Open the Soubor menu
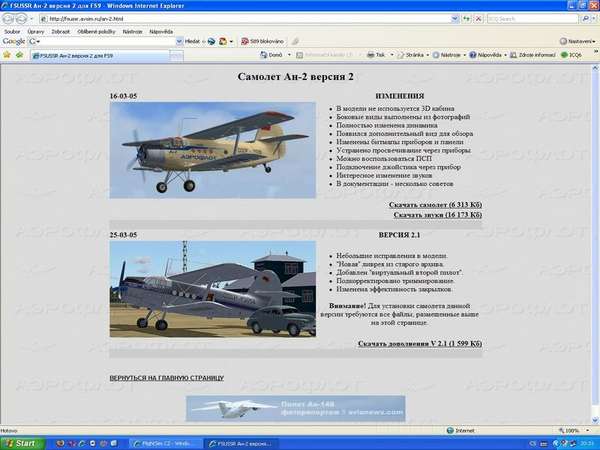Viewport: 600px width, 450px height. point(12,32)
